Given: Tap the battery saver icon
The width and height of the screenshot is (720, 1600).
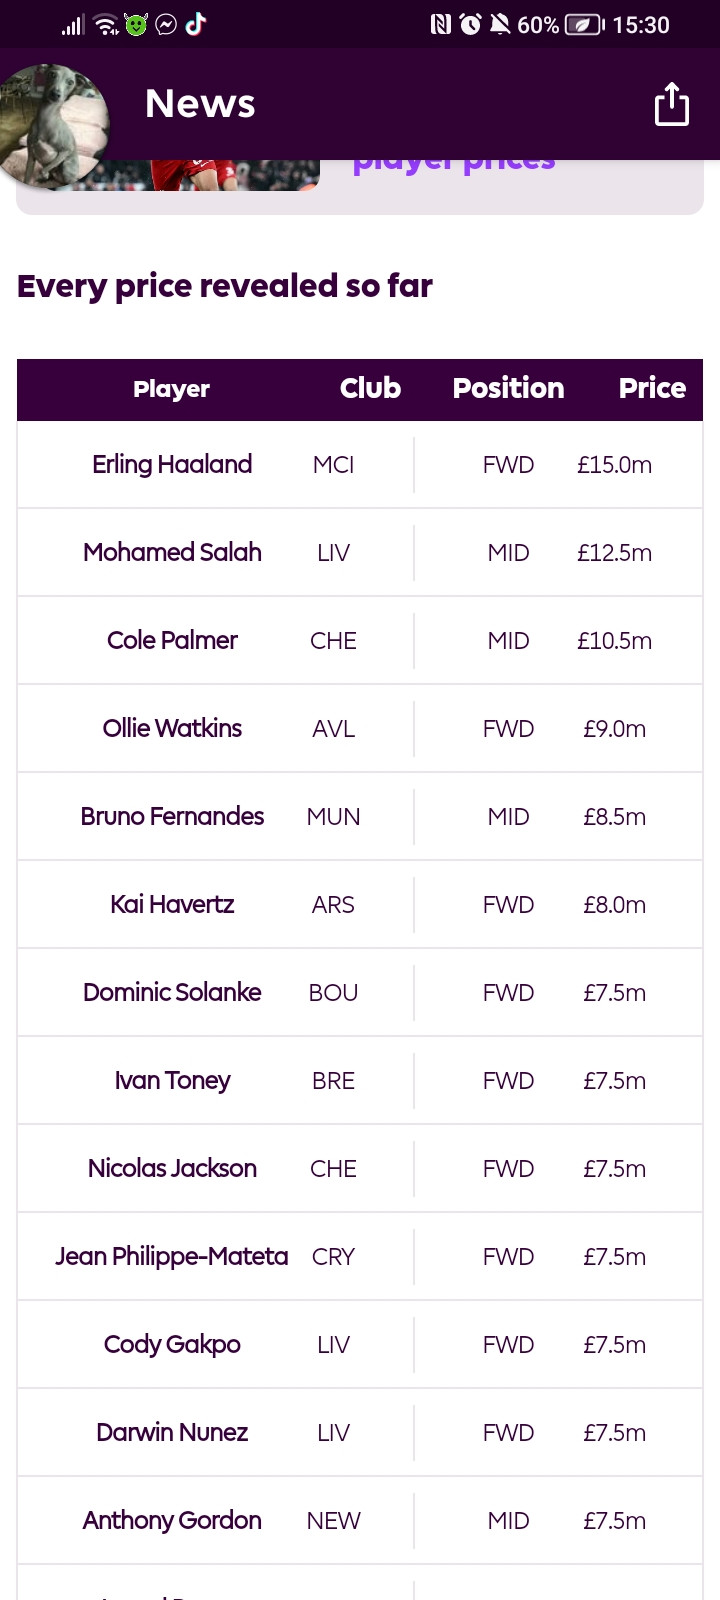Looking at the screenshot, I should click(x=584, y=25).
